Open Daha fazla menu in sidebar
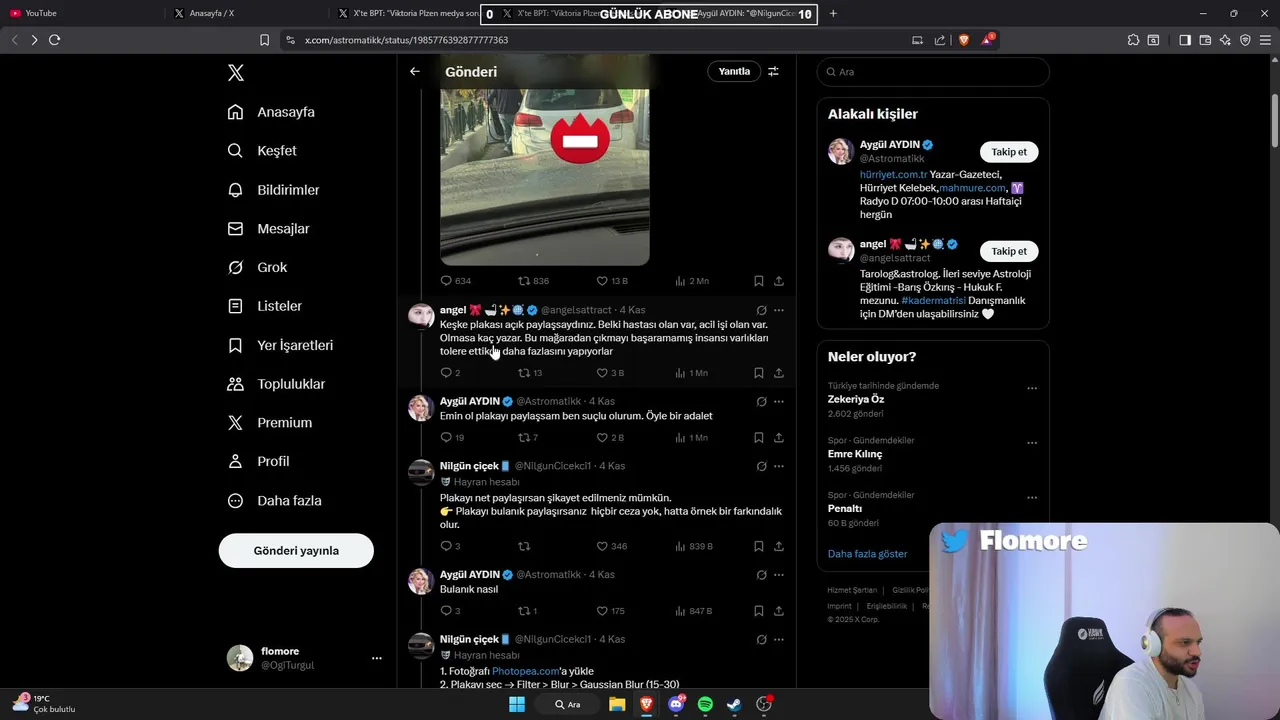Image resolution: width=1280 pixels, height=720 pixels. coord(275,501)
